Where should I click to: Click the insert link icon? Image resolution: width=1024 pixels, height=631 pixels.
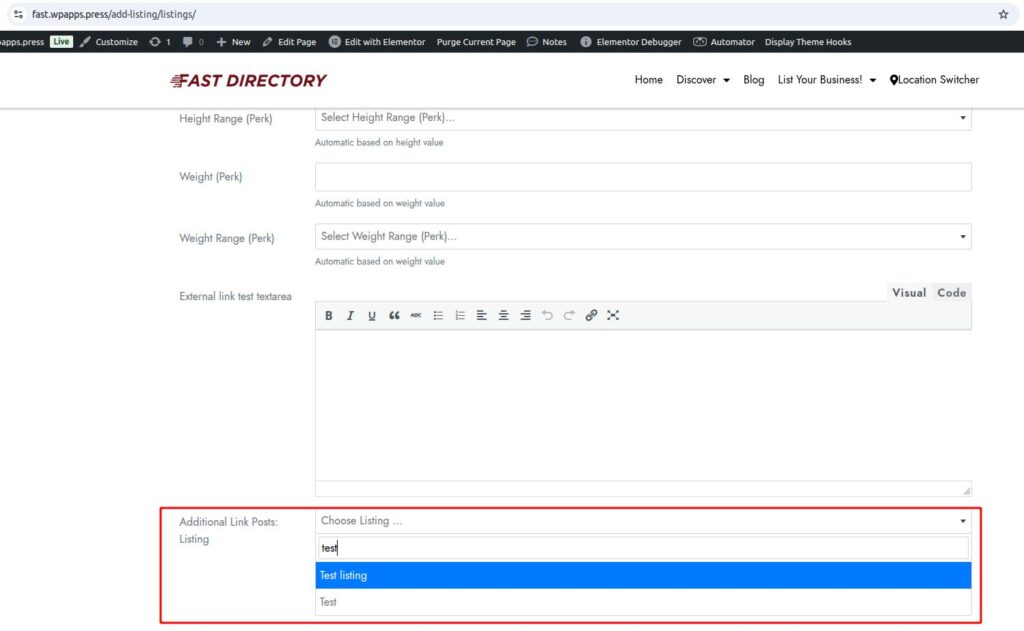coord(591,316)
